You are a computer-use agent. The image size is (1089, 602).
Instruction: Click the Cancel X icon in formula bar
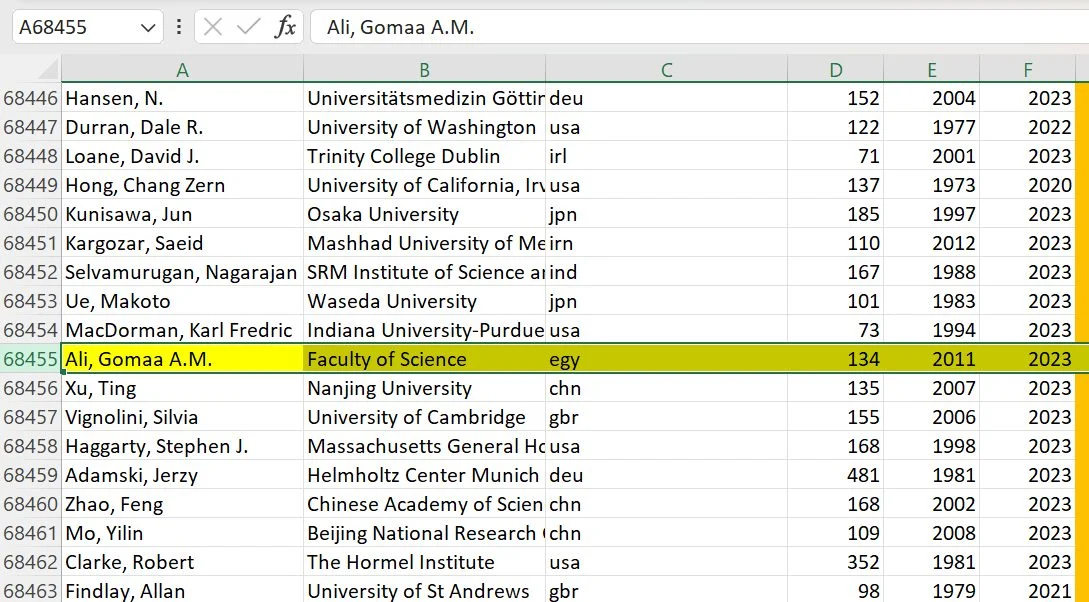[213, 27]
